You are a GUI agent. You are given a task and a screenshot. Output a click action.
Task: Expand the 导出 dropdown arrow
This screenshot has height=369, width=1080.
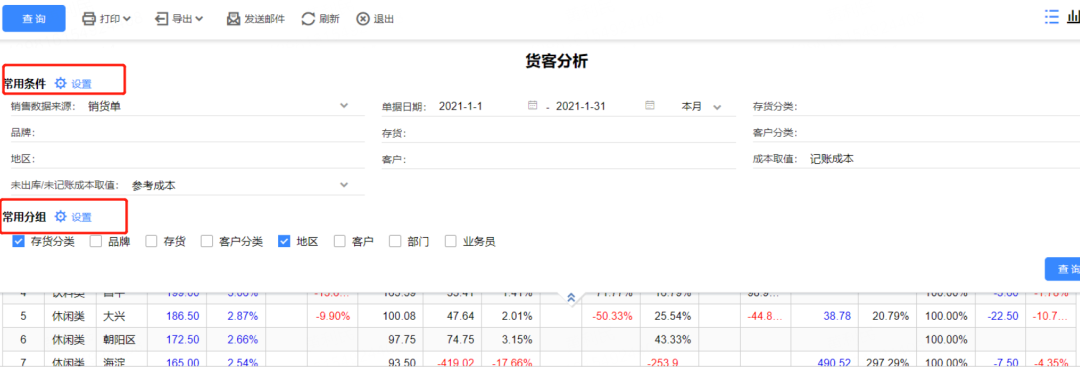[x=199, y=19]
